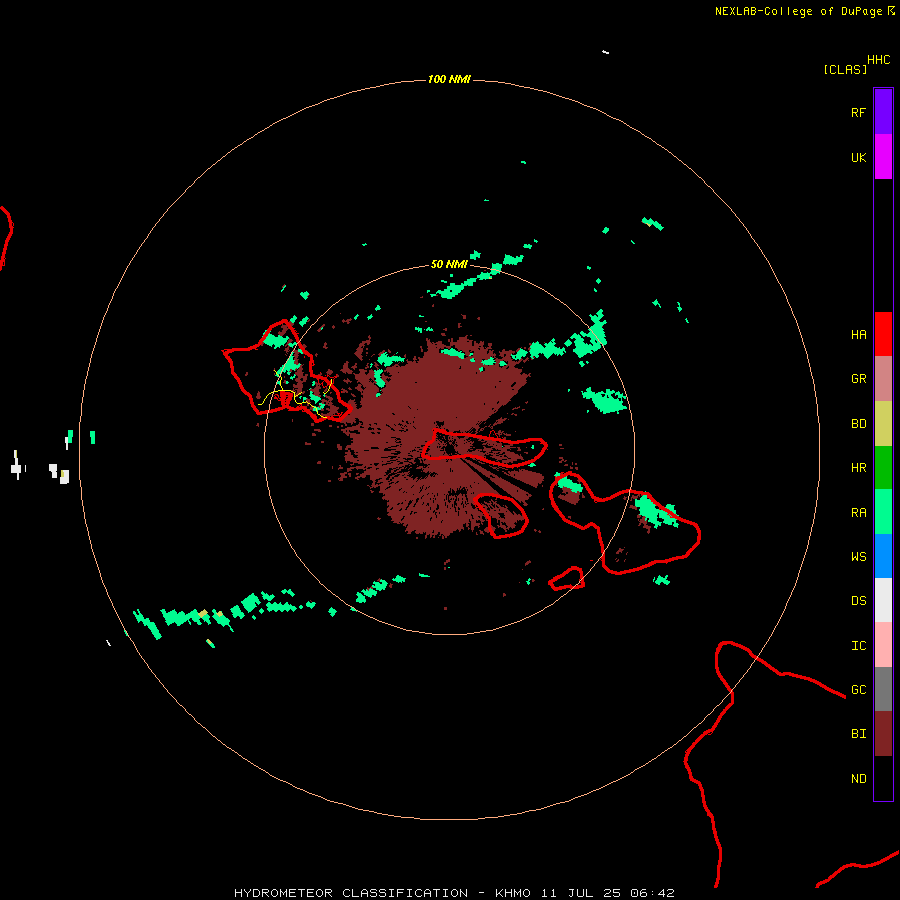
Task: Click the 'IC' legend label
Action: (859, 646)
